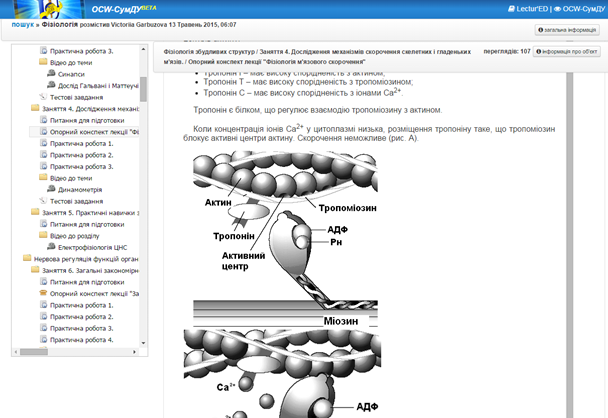The width and height of the screenshot is (608, 418).
Task: Click the 'переглядів: 107' view counter
Action: click(507, 51)
